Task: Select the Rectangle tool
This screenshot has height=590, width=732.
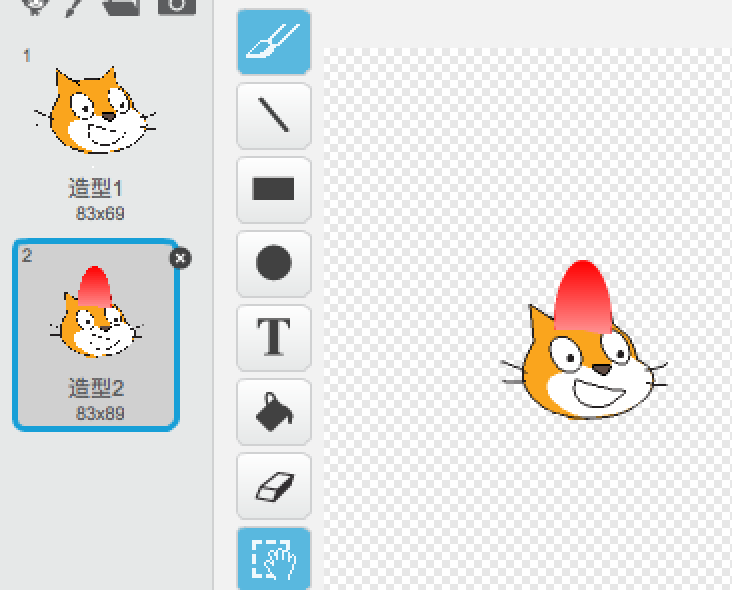Action: [274, 190]
